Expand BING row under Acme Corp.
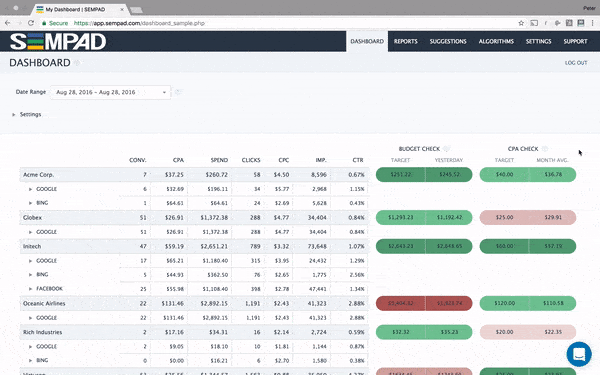The height and width of the screenshot is (375, 600). (30, 203)
